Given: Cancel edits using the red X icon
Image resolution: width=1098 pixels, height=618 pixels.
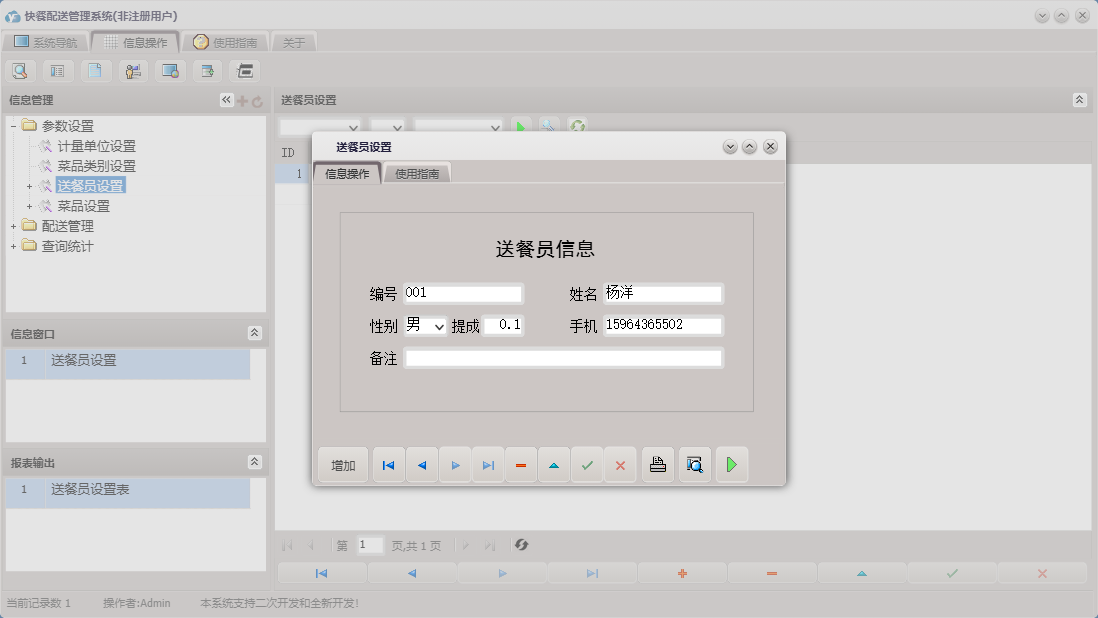Looking at the screenshot, I should [x=620, y=464].
